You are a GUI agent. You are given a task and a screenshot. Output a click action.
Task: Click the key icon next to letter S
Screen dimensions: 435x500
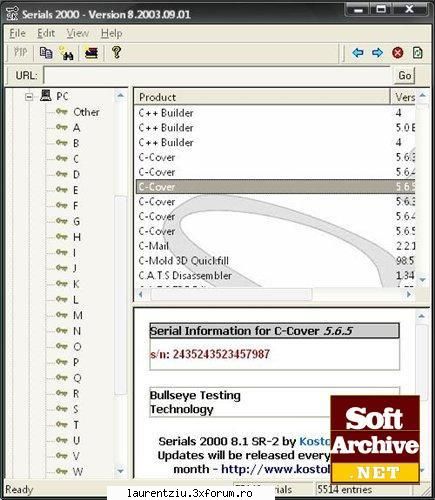pyautogui.click(x=62, y=409)
